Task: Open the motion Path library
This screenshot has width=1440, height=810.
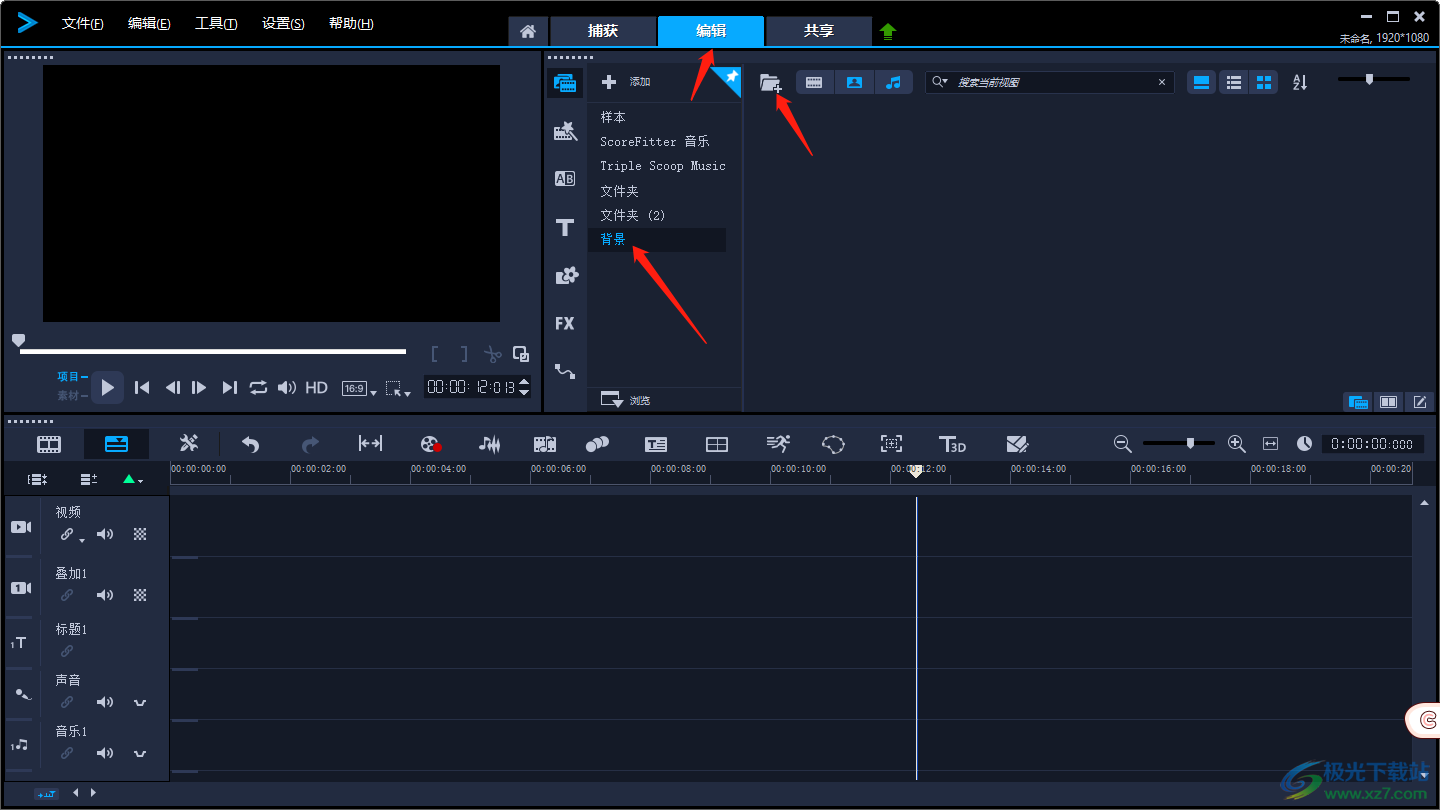Action: pos(565,371)
